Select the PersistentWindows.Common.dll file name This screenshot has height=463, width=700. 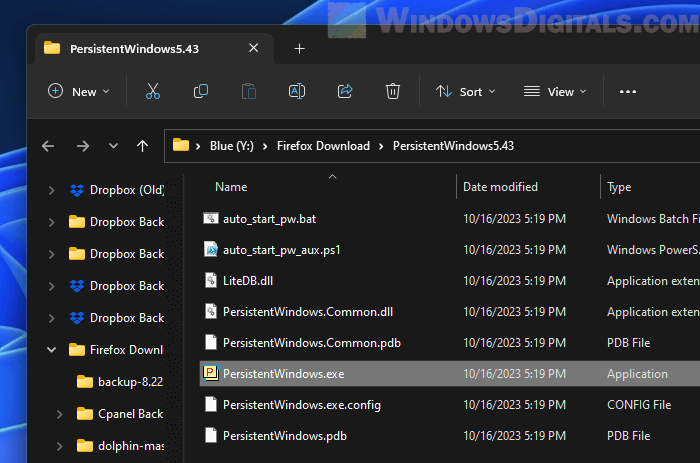coord(308,312)
